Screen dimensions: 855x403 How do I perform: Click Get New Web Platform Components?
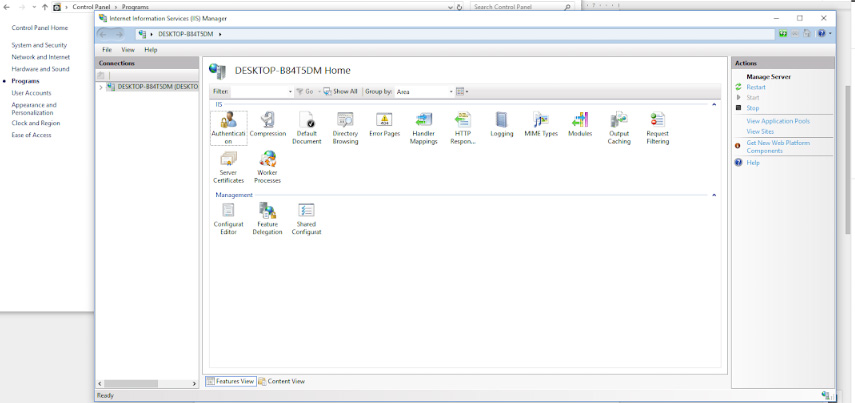778,147
